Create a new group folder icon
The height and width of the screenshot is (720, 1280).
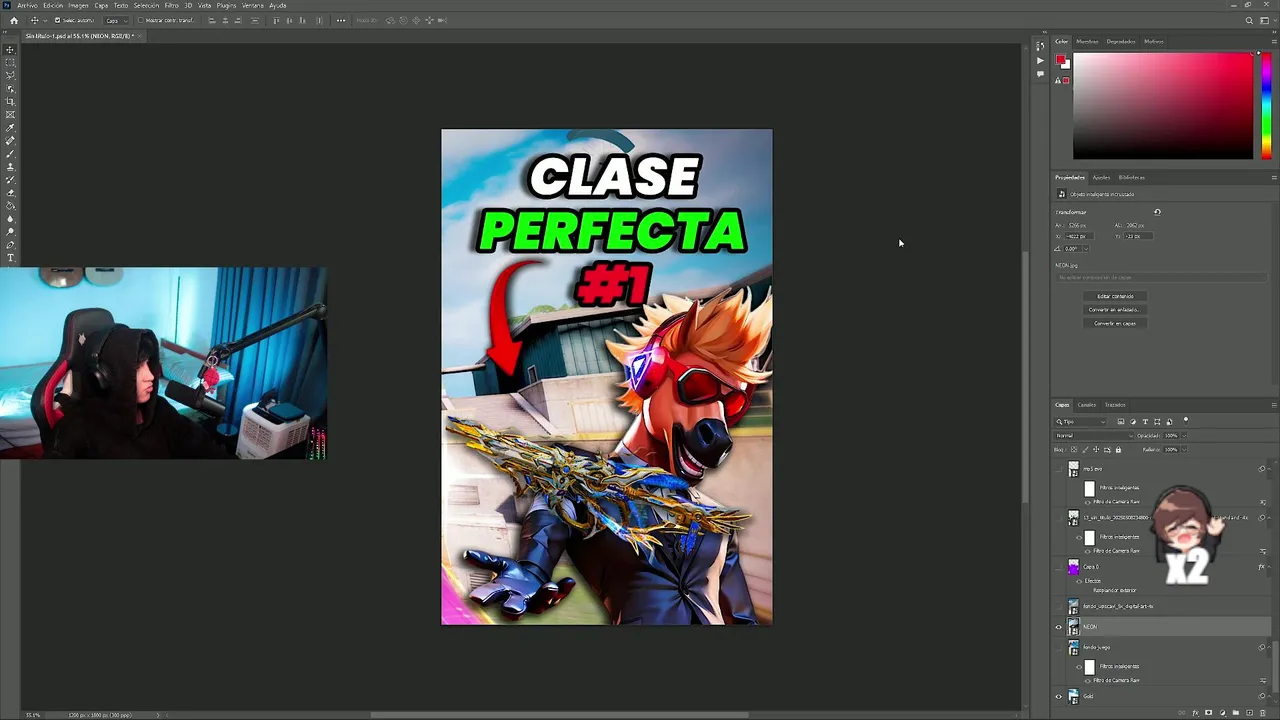[x=1236, y=713]
